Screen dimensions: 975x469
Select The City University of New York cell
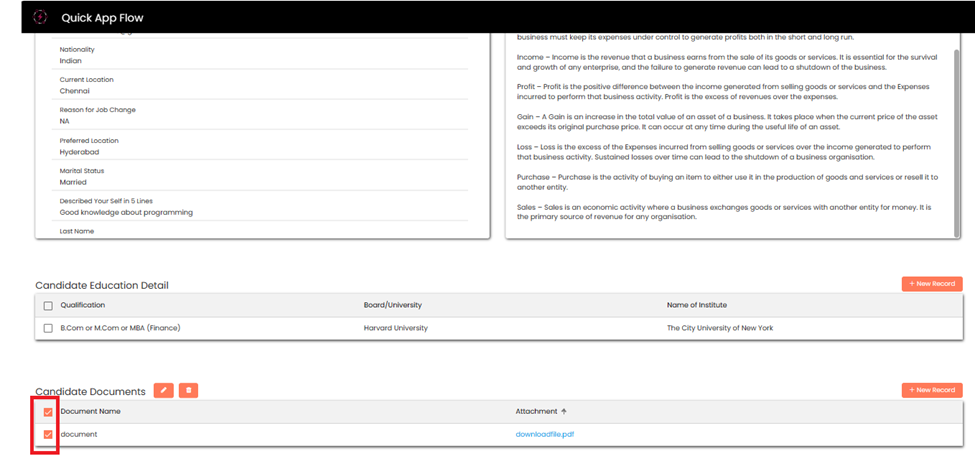click(x=720, y=328)
